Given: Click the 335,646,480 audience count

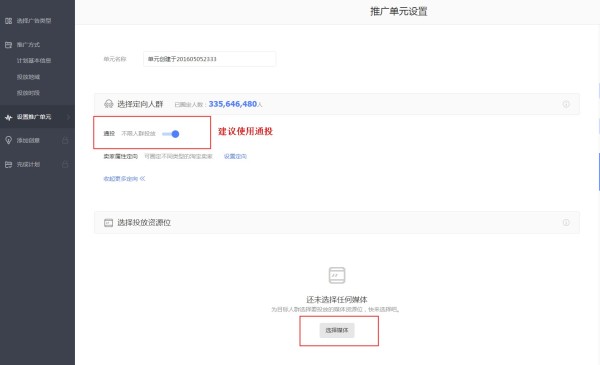Looking at the screenshot, I should click(x=233, y=104).
